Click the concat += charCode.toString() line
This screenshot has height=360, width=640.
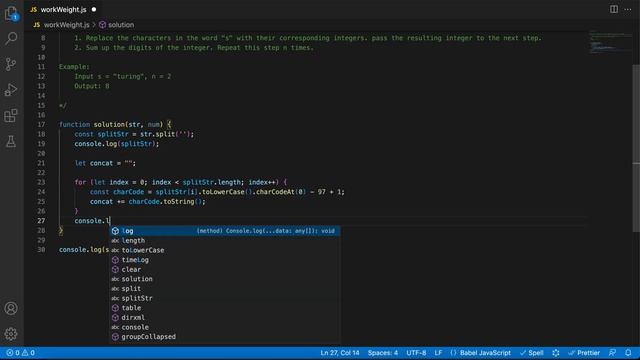coord(148,202)
